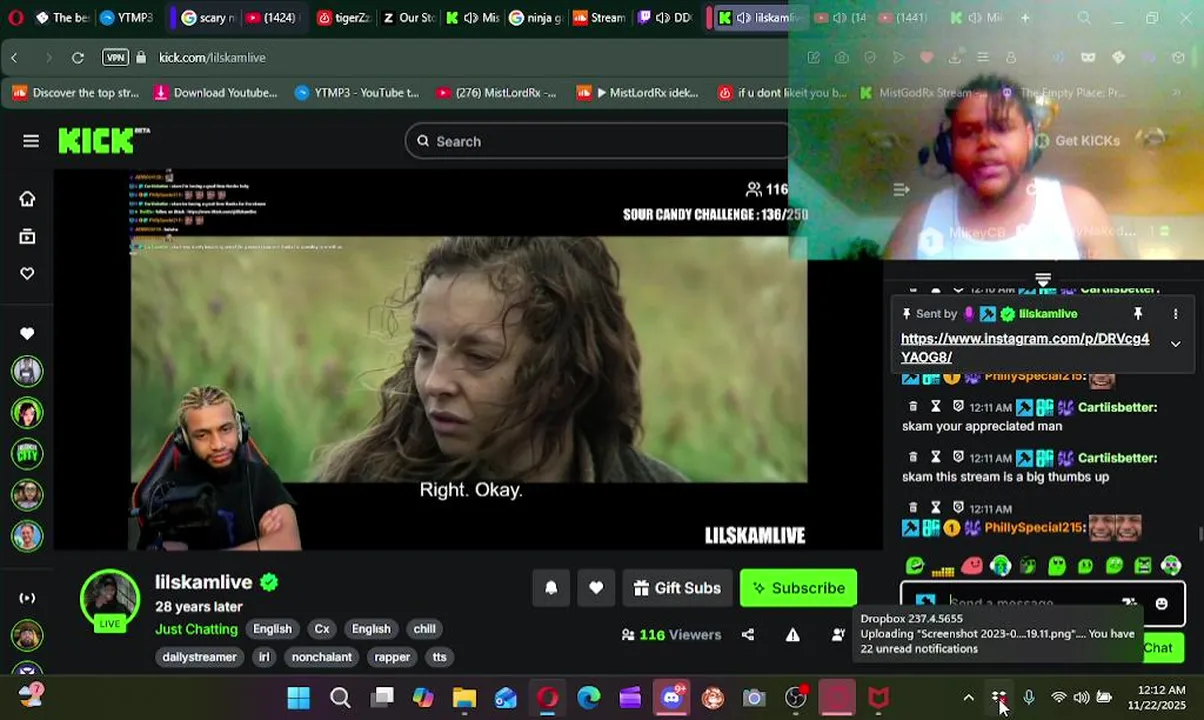Open 'Discover the top str...' bookmark
Screen dimensions: 1204x720
75,93
